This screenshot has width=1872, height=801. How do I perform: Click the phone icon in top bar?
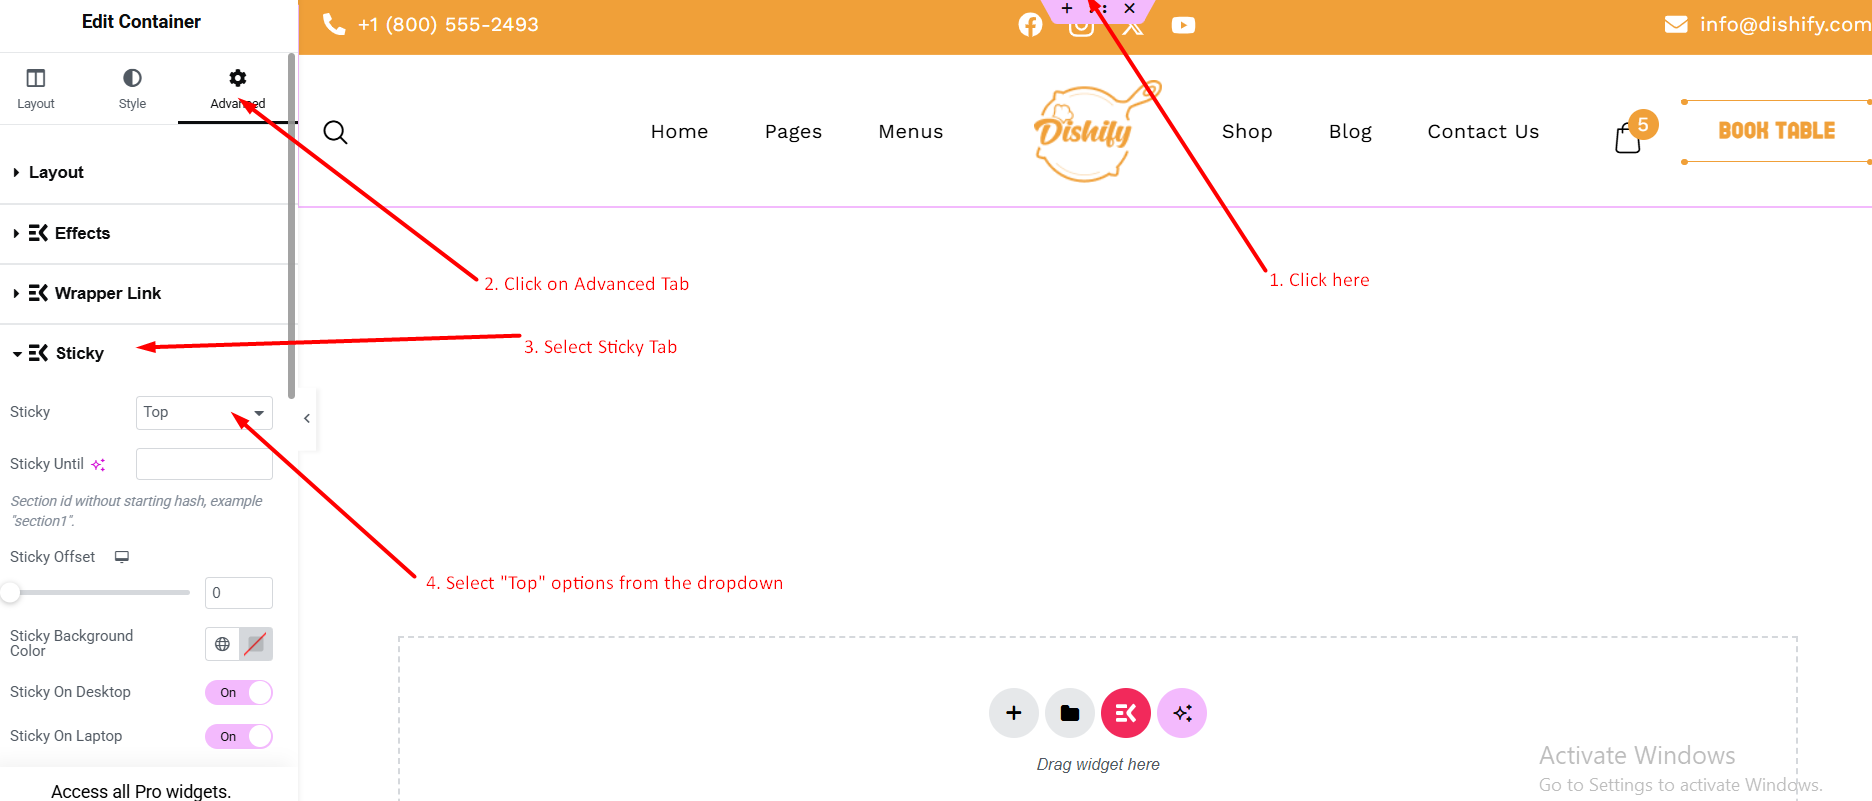(334, 24)
